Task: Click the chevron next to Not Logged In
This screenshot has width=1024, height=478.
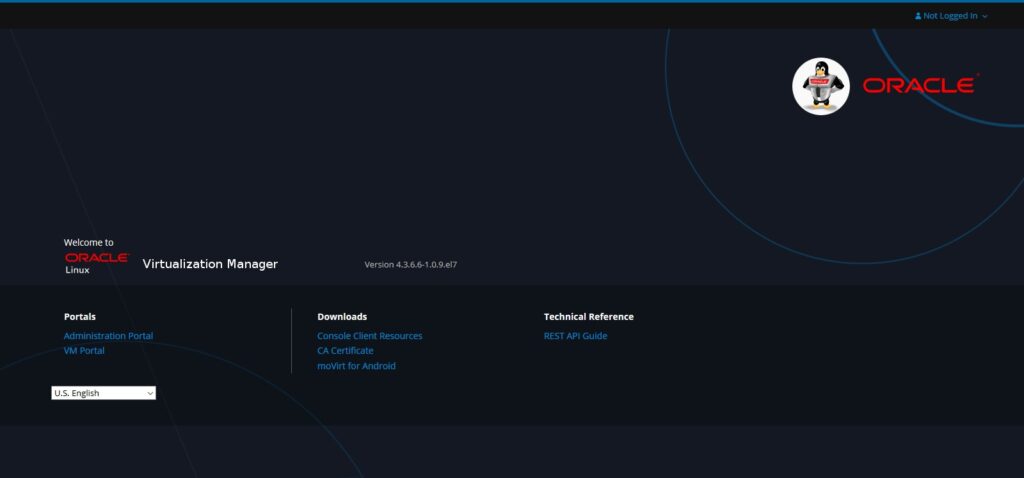Action: (985, 16)
